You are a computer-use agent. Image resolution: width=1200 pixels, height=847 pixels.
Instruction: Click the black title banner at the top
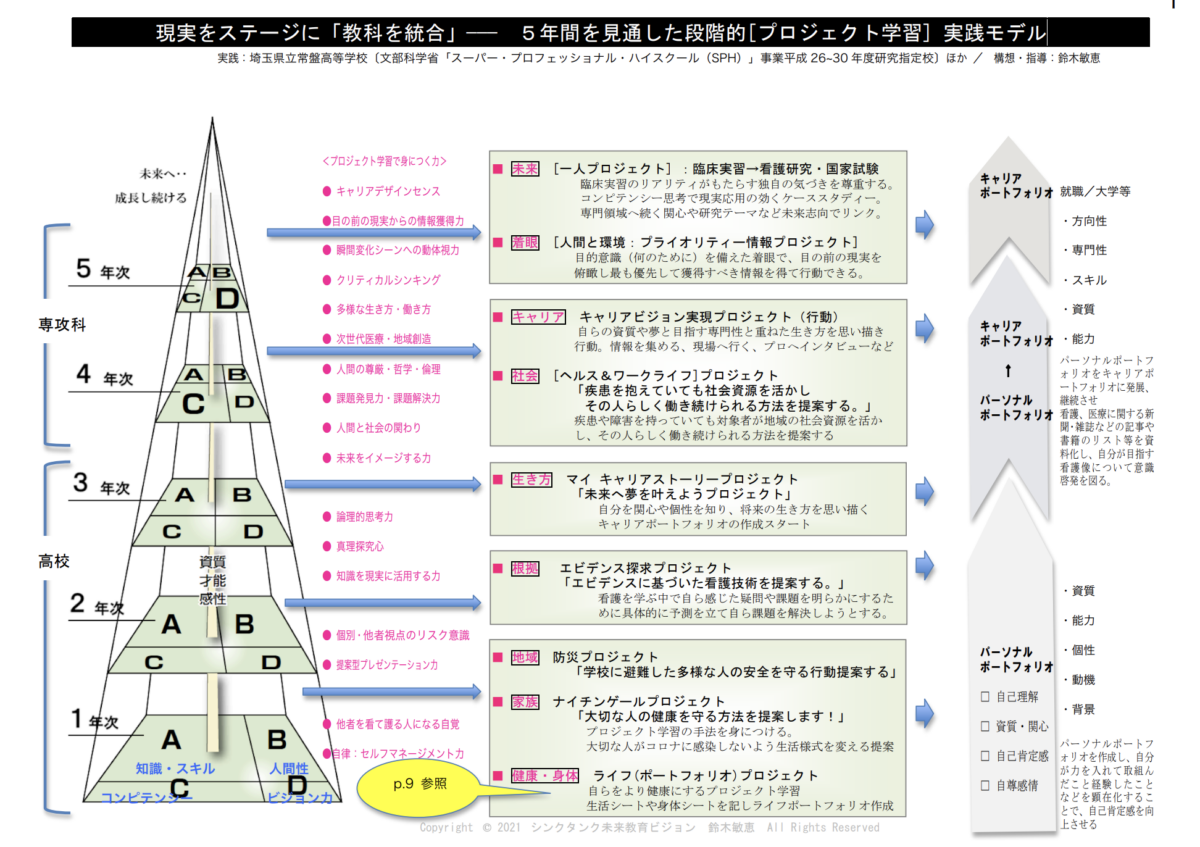click(610, 33)
